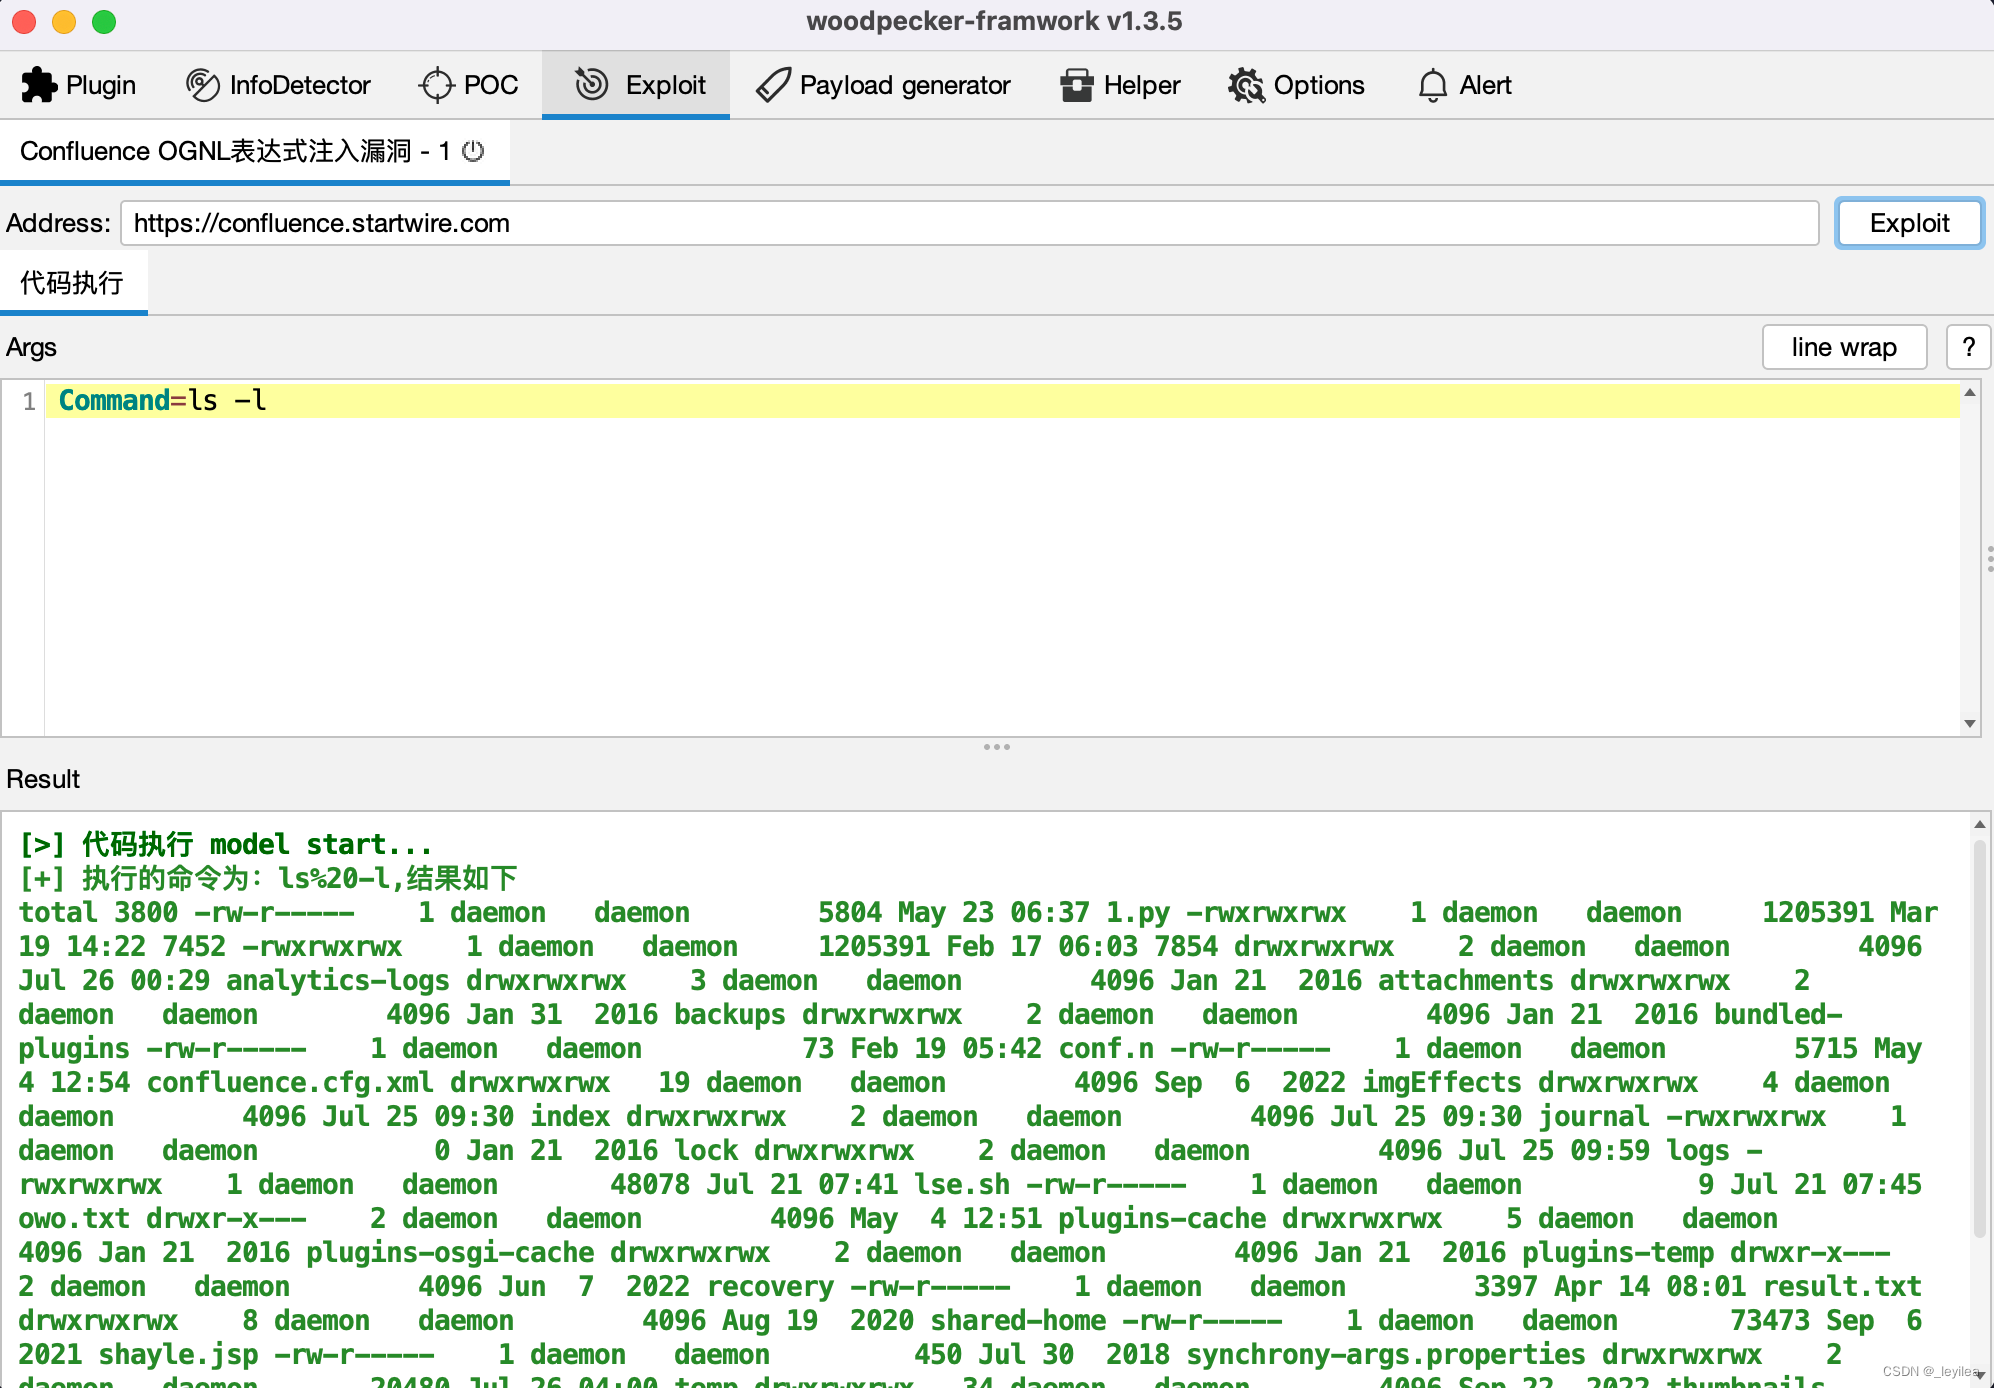The width and height of the screenshot is (1994, 1388).
Task: Enable line wrap in the Args editor
Action: point(1844,347)
